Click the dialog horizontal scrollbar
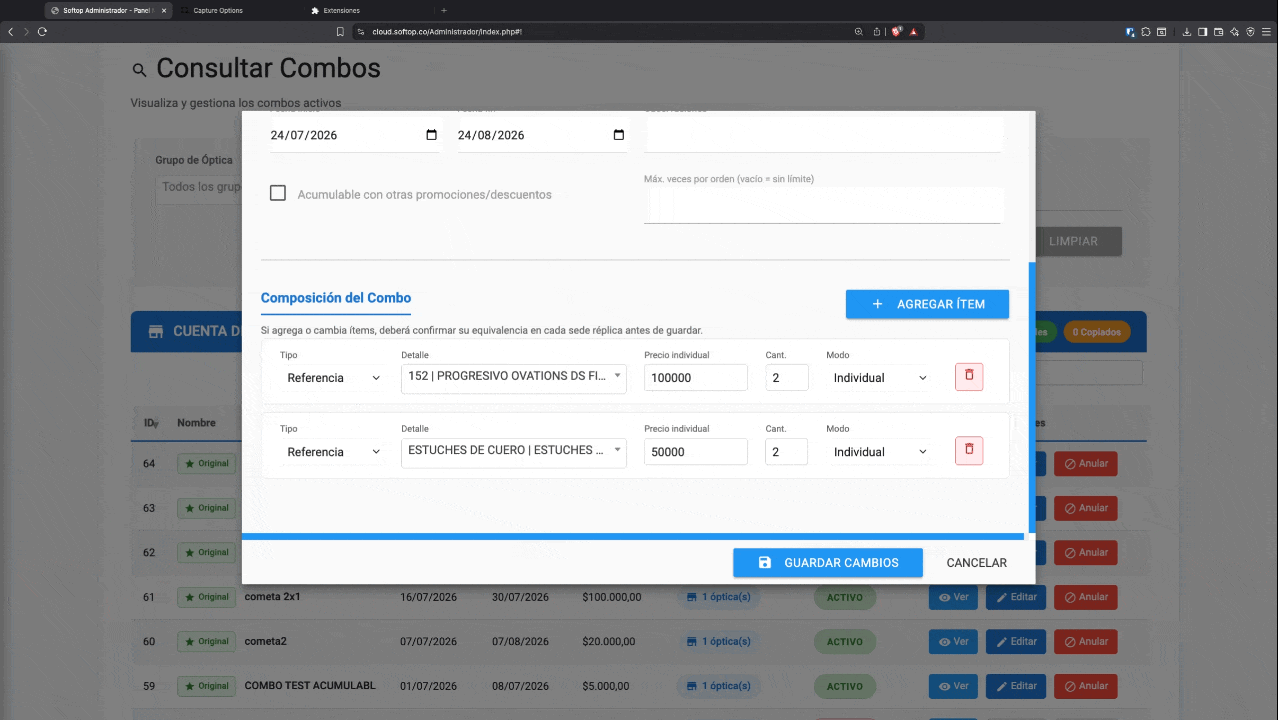Viewport: 1278px width, 720px height. [x=633, y=537]
